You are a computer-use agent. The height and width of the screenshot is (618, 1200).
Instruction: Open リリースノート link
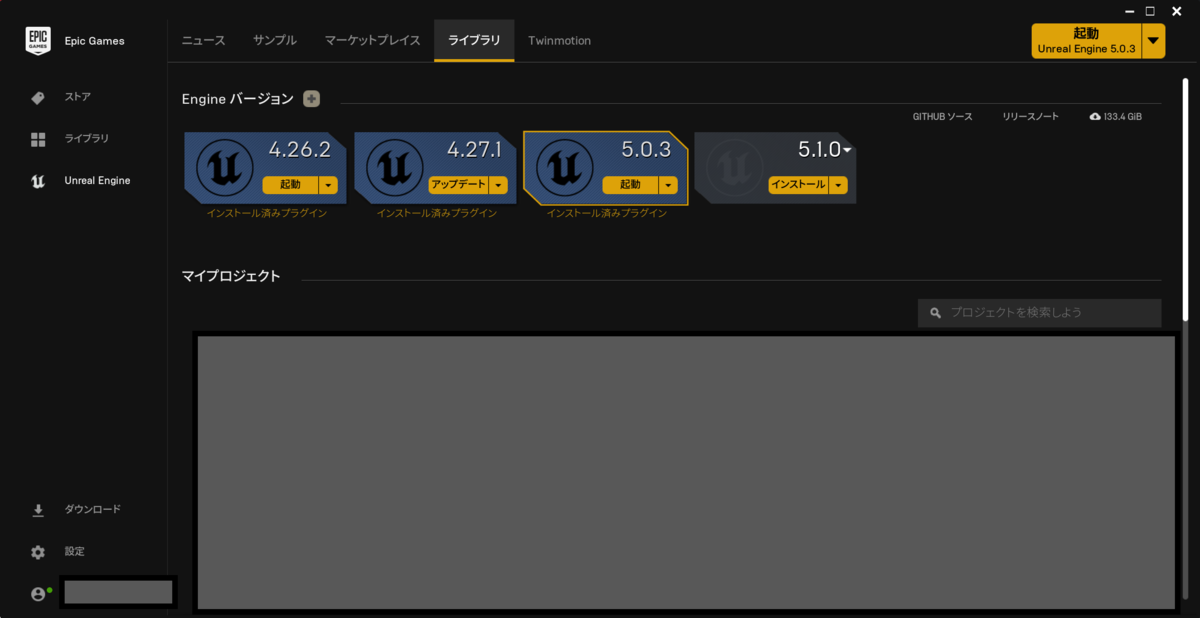[1030, 117]
